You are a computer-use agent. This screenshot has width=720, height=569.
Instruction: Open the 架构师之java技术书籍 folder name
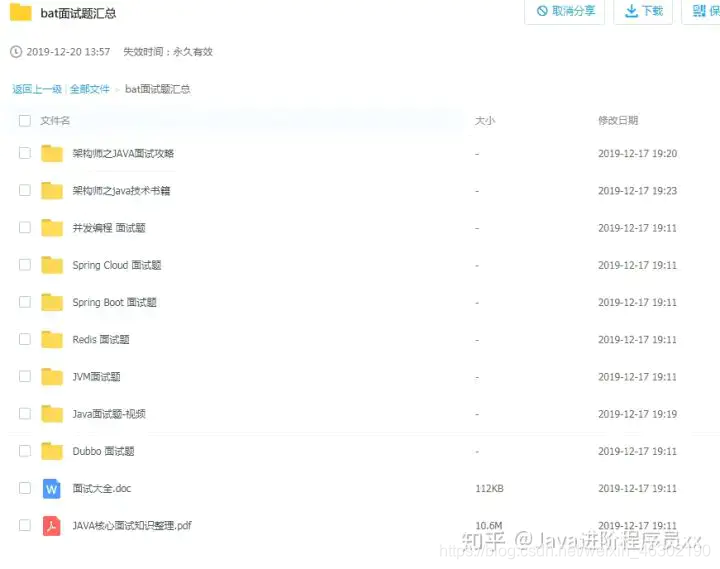(121, 191)
